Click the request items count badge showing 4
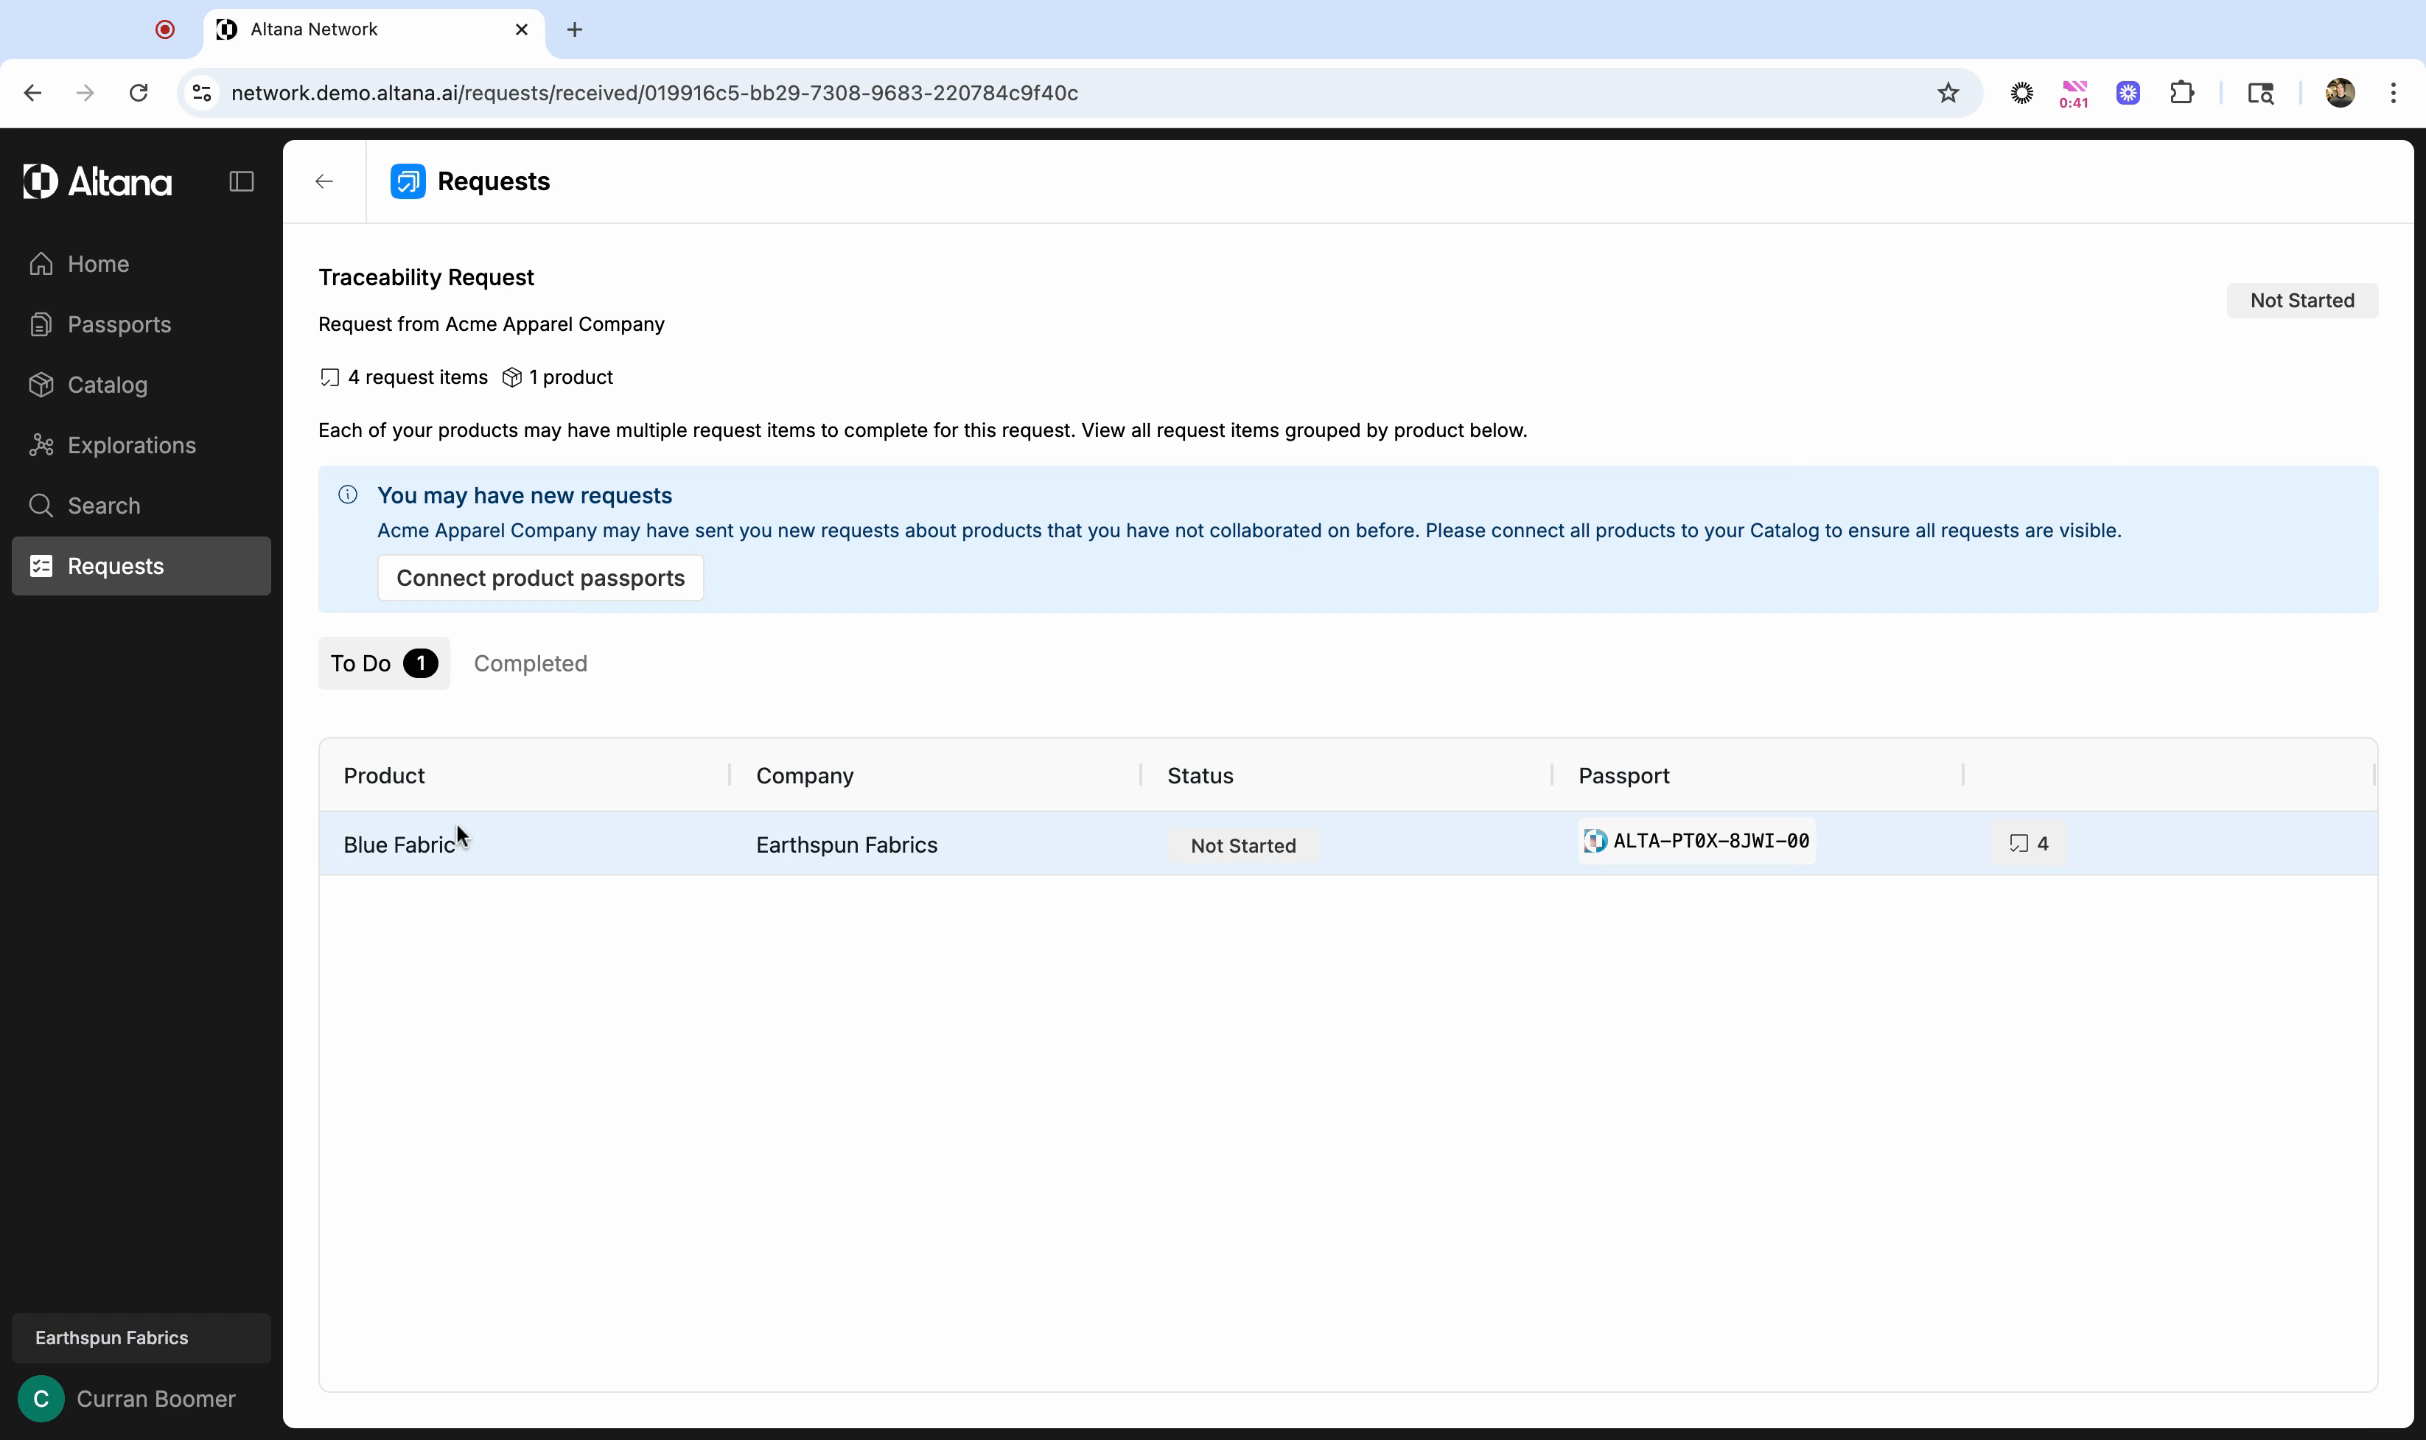This screenshot has width=2426, height=1440. click(x=2029, y=843)
